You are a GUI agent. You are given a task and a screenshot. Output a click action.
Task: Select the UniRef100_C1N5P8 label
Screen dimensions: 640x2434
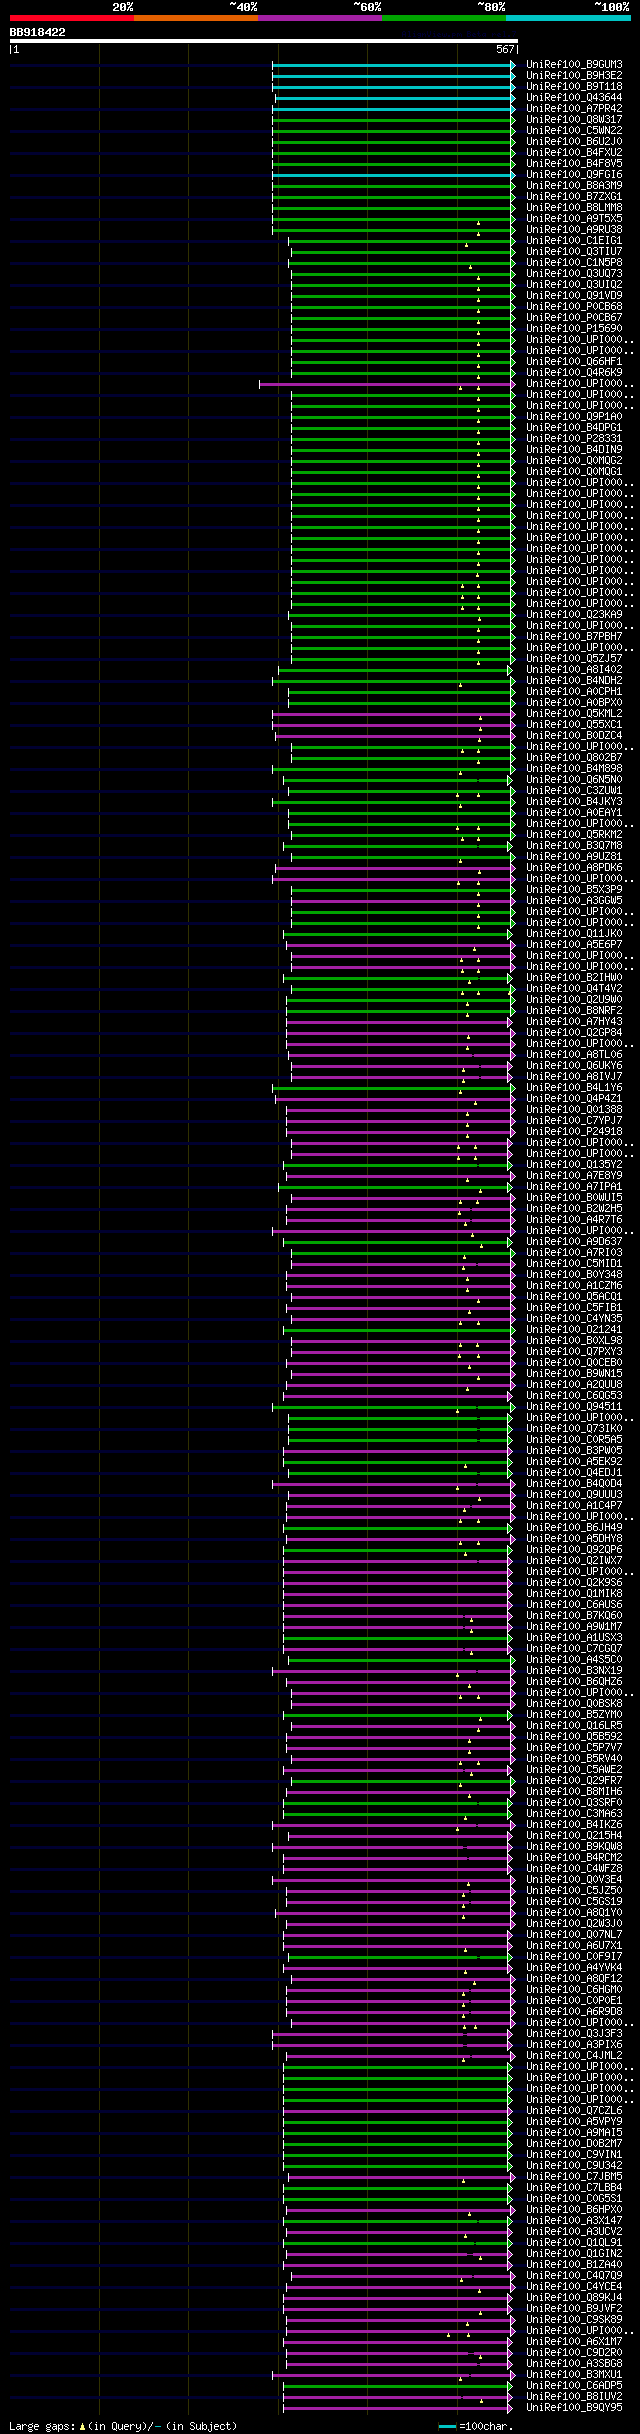point(574,263)
